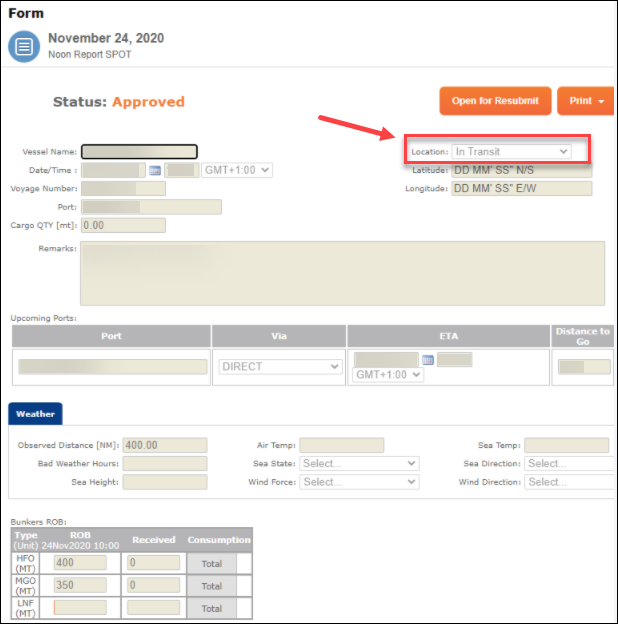Click the Cargo QTY input field
The height and width of the screenshot is (624, 618).
pos(124,225)
